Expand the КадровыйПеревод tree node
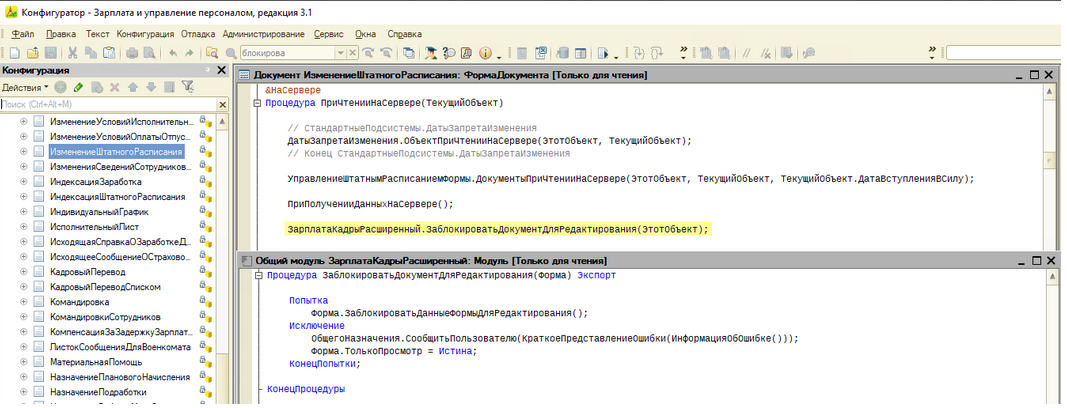The width and height of the screenshot is (1067, 408). (x=23, y=271)
